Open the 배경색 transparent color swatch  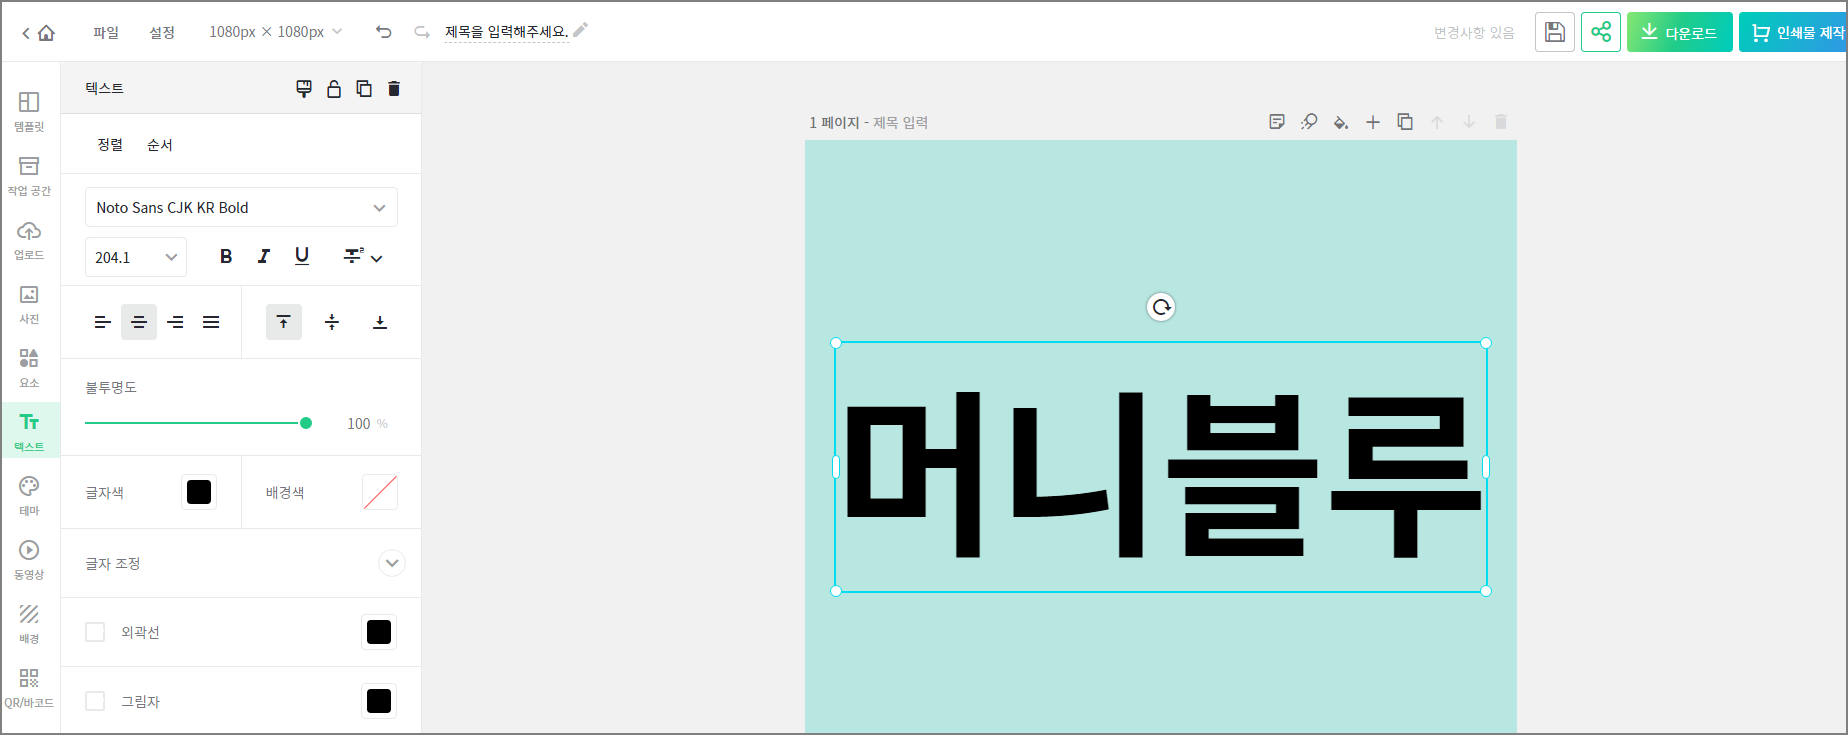[x=380, y=492]
